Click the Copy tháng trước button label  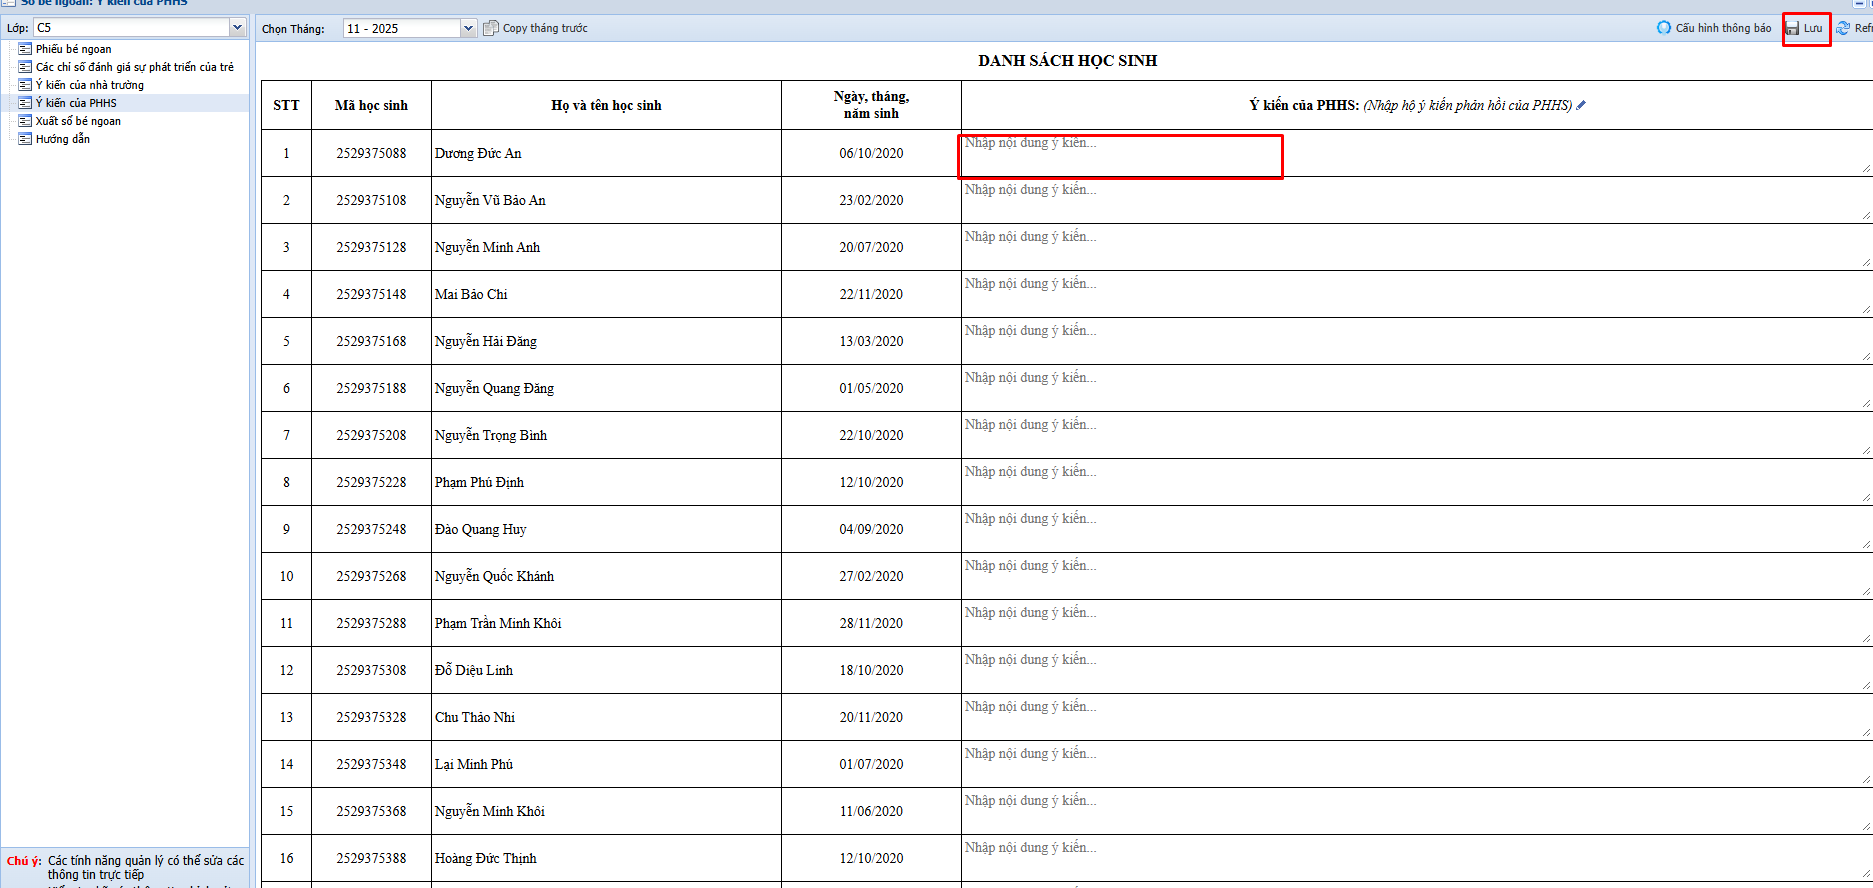545,28
